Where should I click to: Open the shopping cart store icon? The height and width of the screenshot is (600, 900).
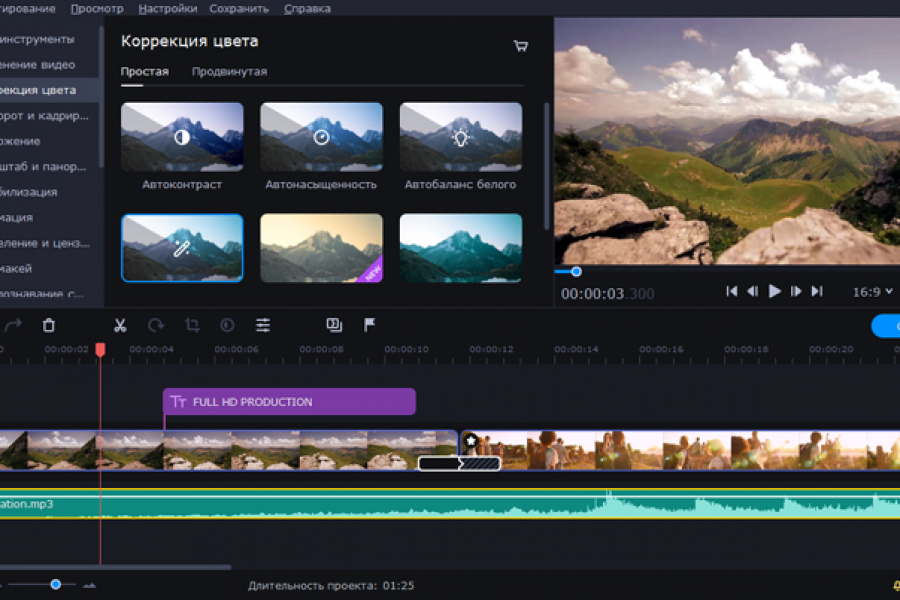pyautogui.click(x=520, y=46)
